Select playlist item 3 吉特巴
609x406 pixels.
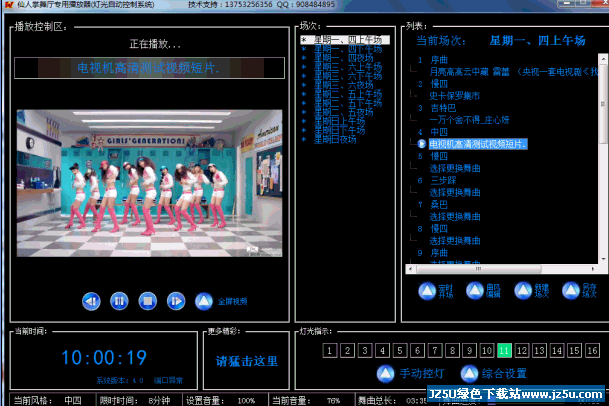coord(443,108)
